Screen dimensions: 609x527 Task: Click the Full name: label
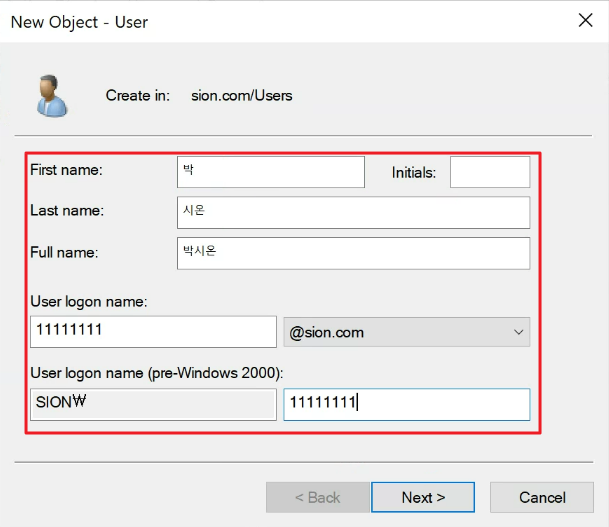[x=64, y=252]
